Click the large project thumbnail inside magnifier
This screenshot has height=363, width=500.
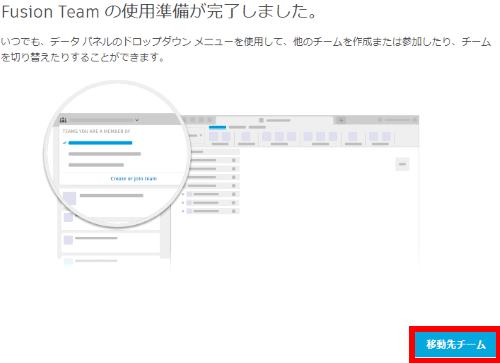tap(69, 198)
